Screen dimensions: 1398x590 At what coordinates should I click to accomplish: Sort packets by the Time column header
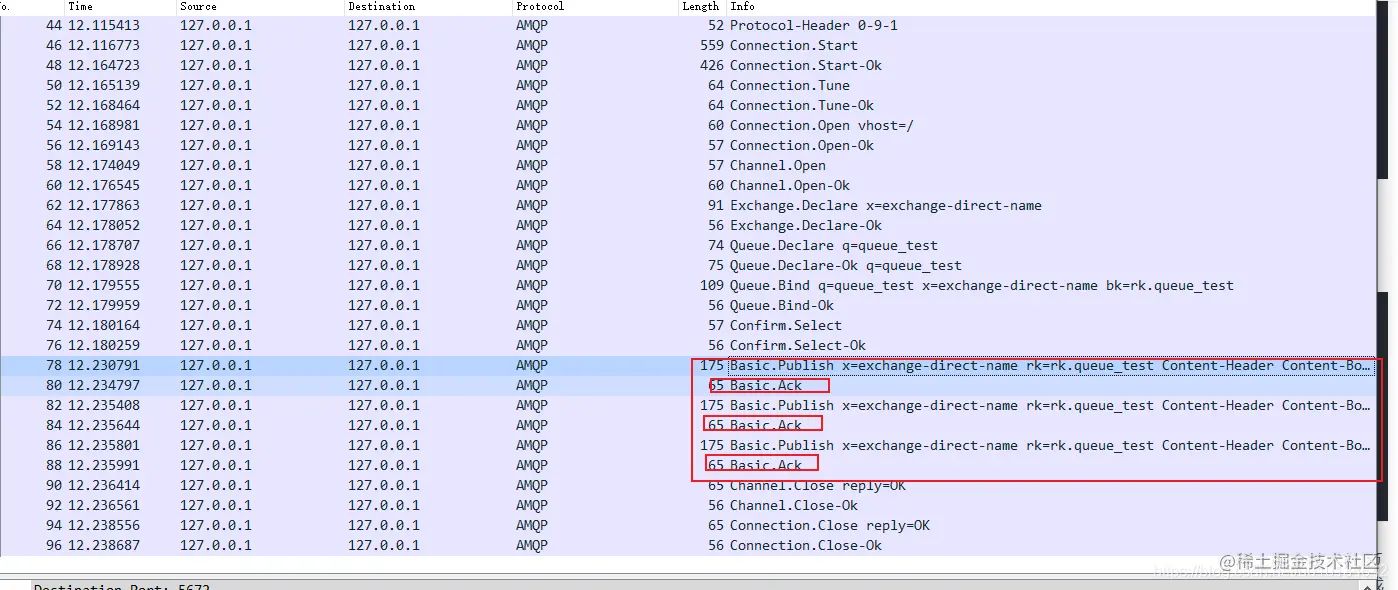pyautogui.click(x=80, y=6)
